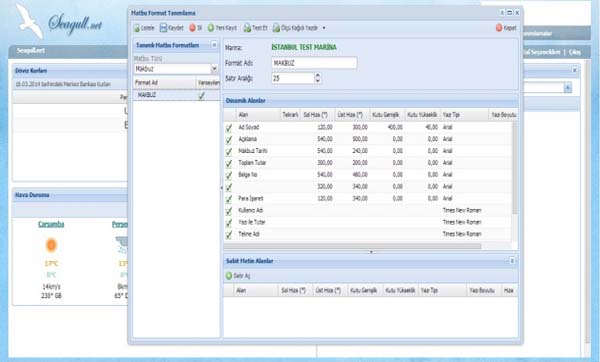Image resolution: width=600 pixels, height=362 pixels.
Task: Toggle the Ad Soyad row checkbox
Action: (229, 128)
